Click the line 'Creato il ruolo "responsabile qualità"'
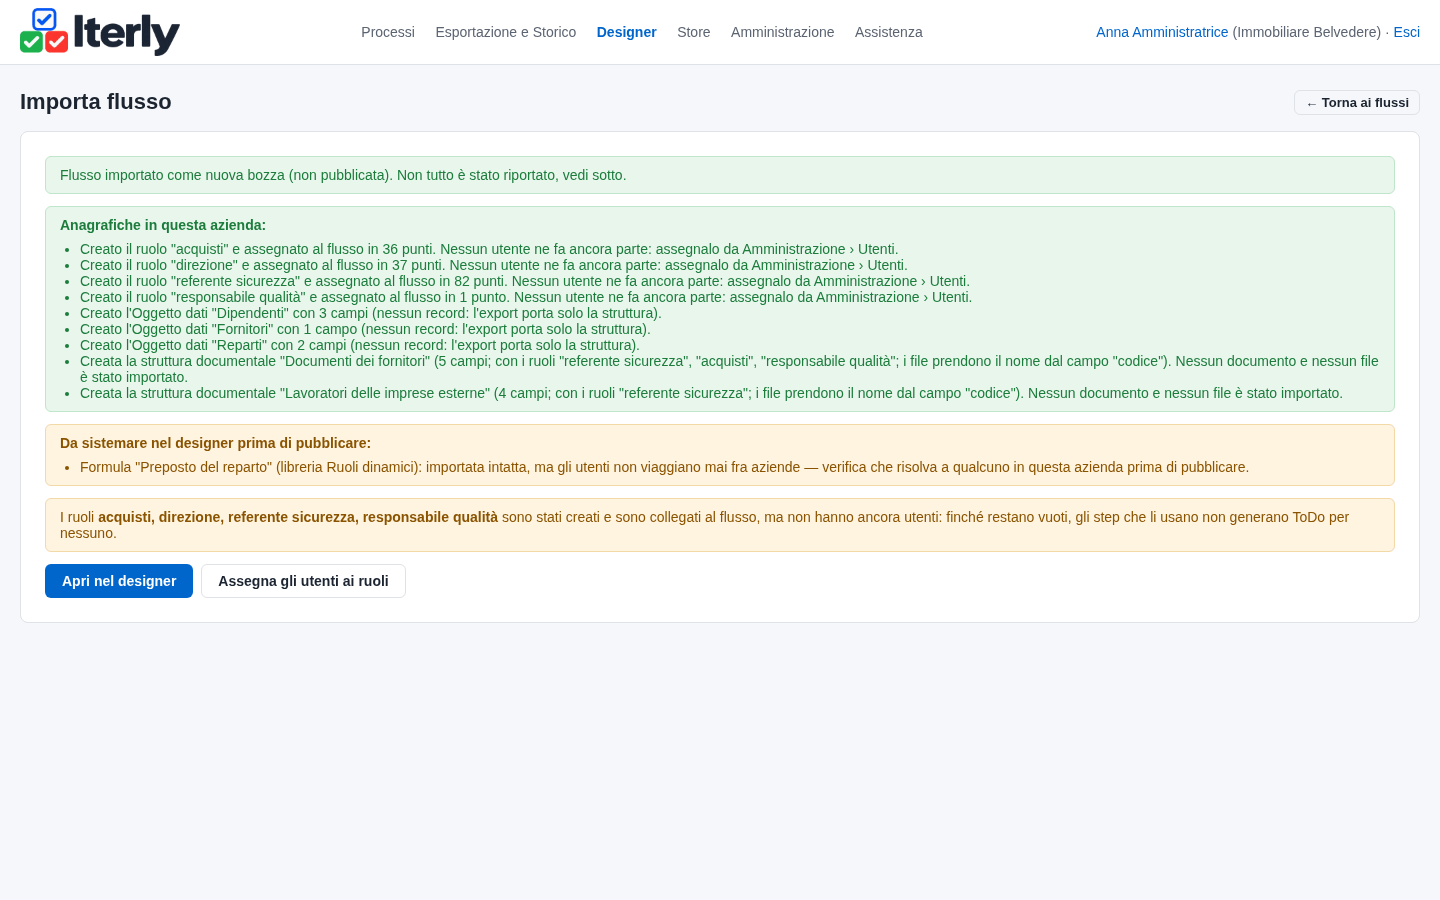 526,297
